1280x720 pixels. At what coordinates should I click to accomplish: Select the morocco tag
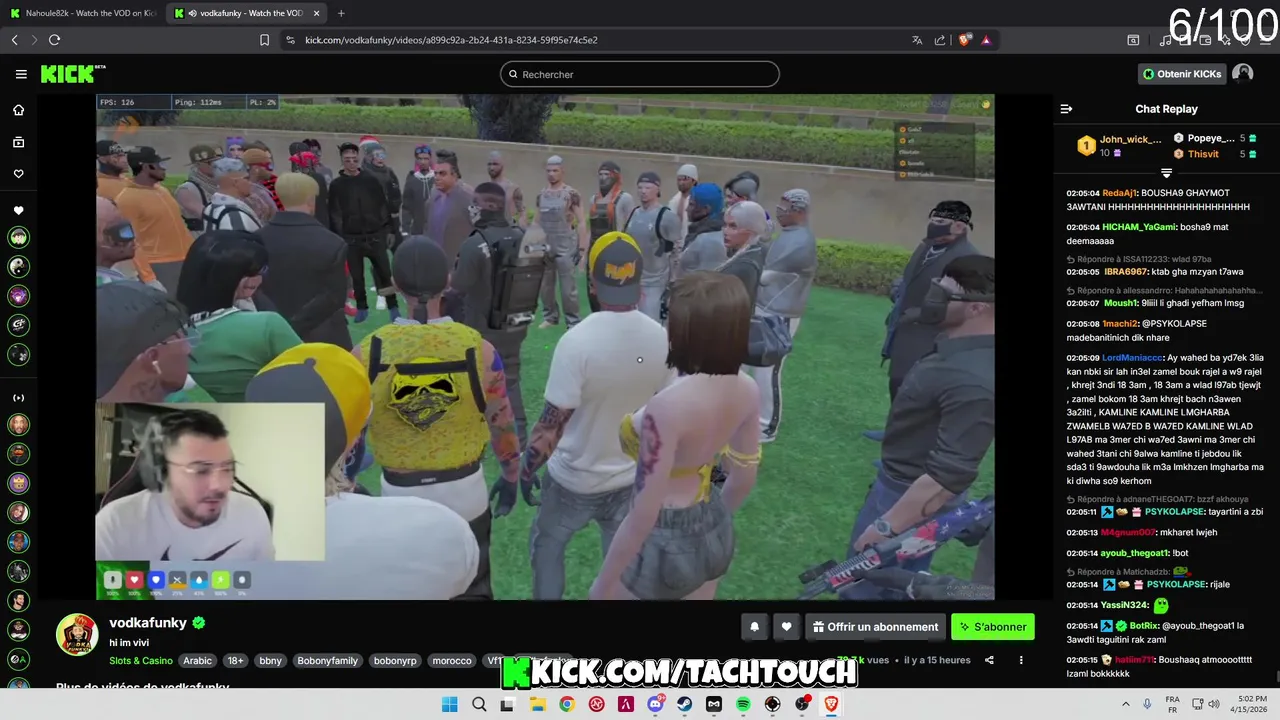(452, 661)
